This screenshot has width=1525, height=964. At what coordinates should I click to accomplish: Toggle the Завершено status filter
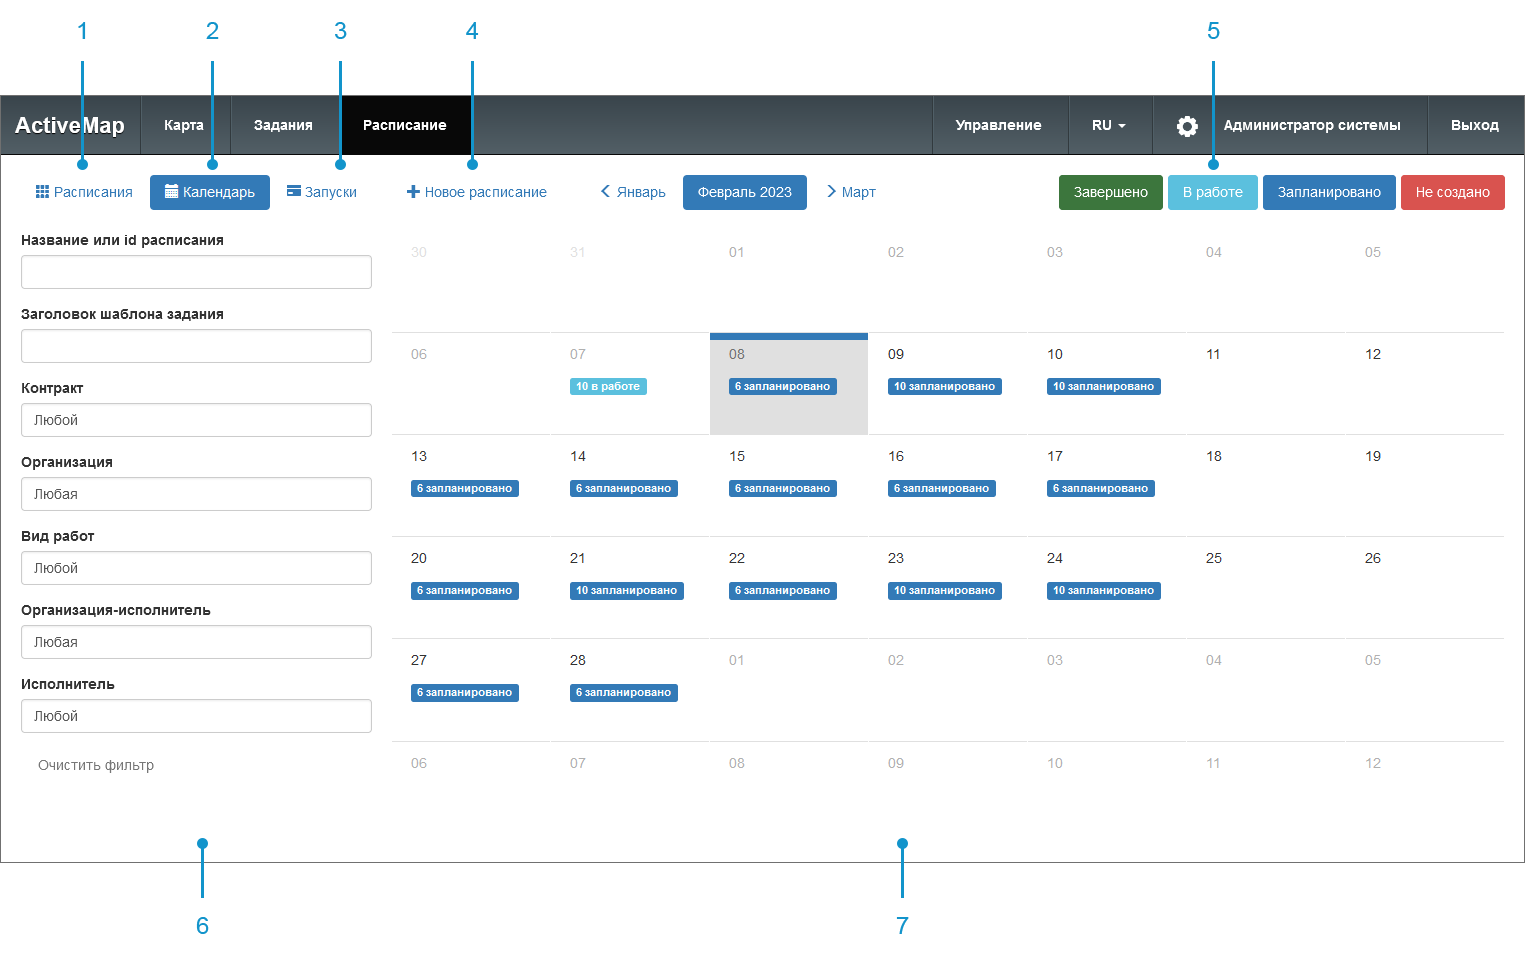1110,192
